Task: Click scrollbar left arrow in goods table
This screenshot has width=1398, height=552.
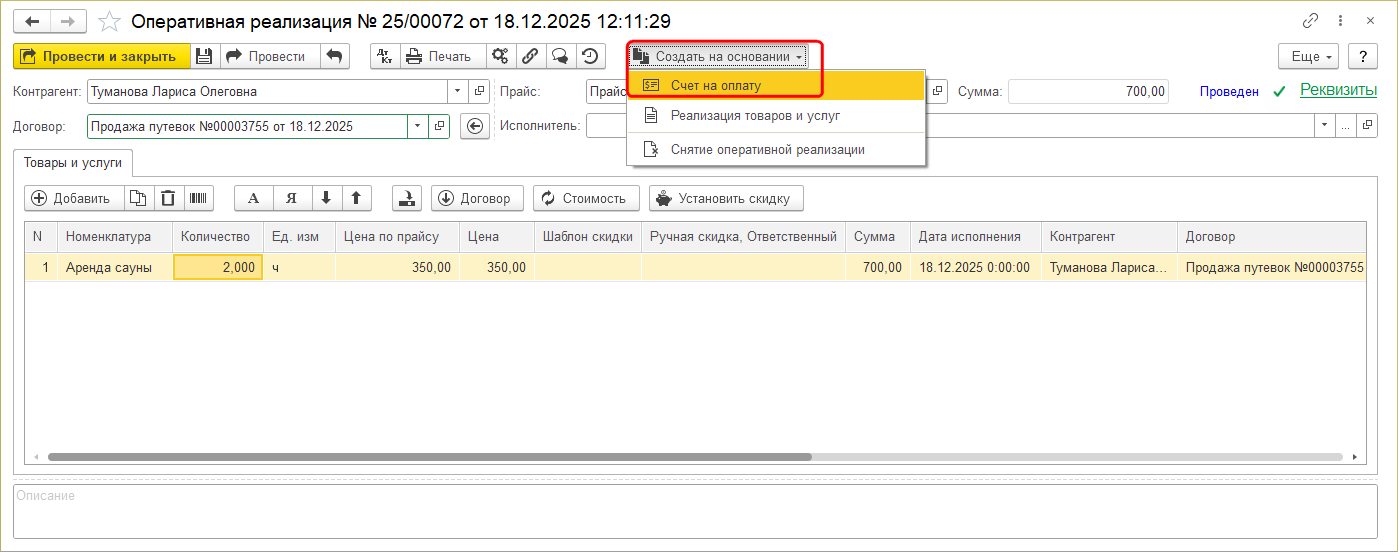Action: [35, 456]
